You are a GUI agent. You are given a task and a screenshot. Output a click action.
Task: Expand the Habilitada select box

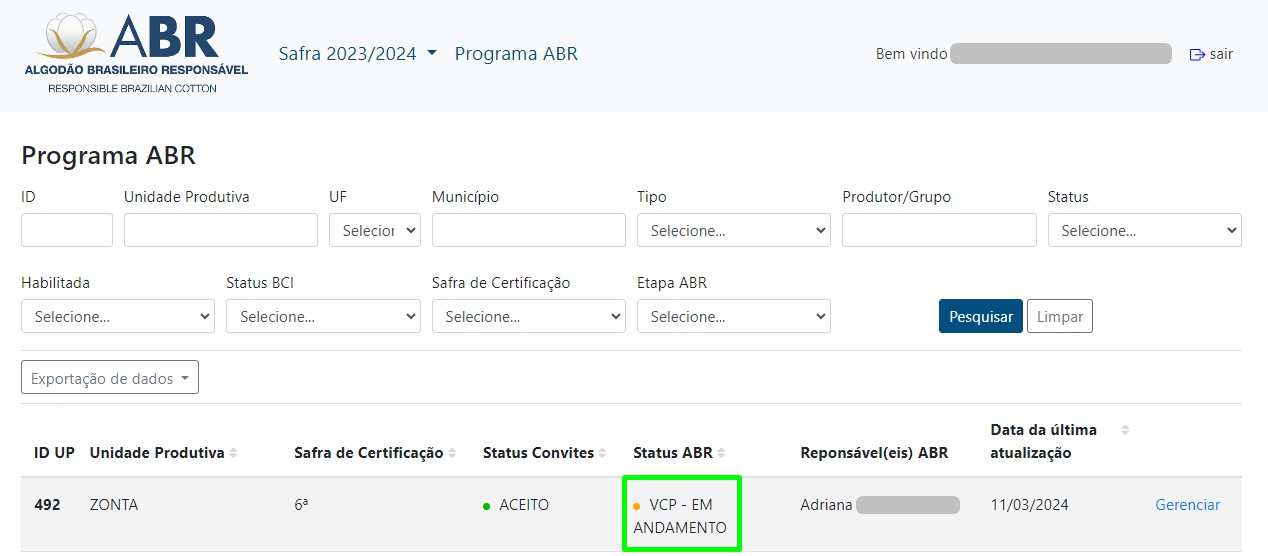[x=117, y=316]
